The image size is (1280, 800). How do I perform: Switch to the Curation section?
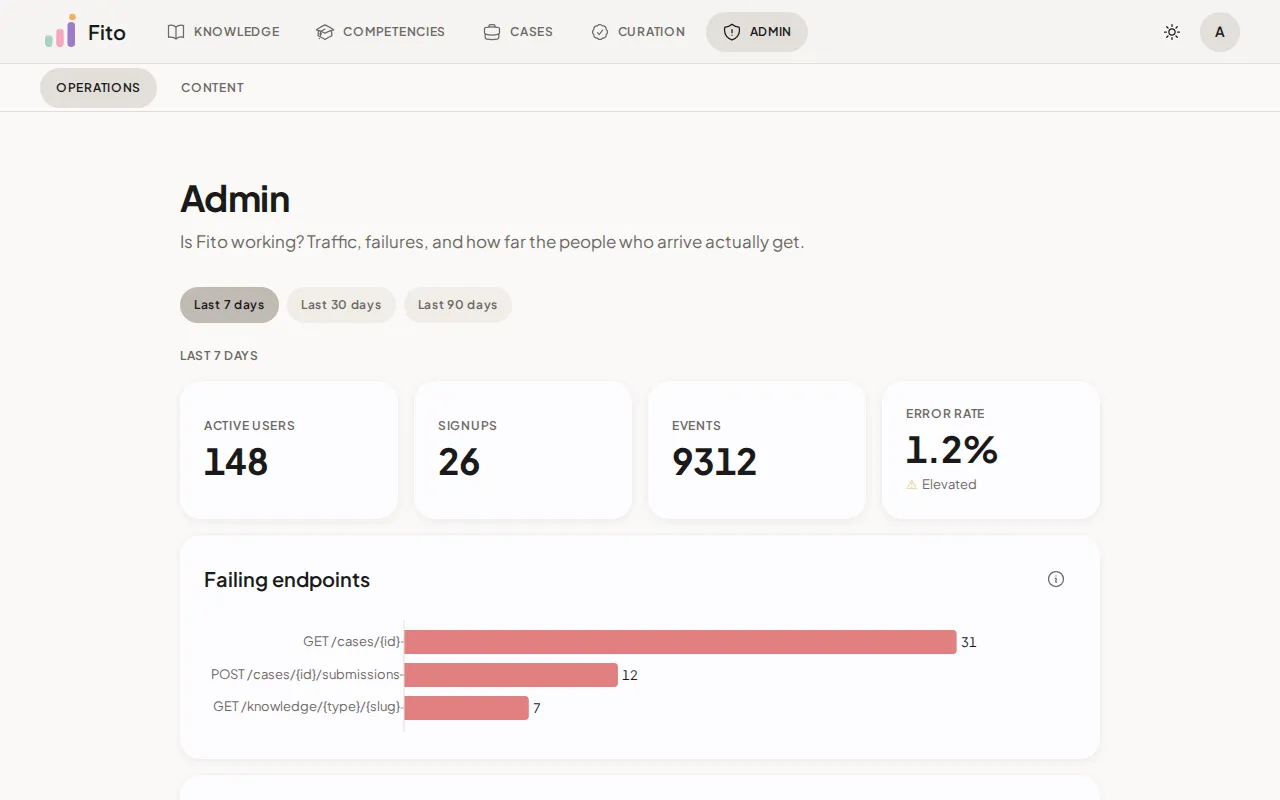coord(638,32)
